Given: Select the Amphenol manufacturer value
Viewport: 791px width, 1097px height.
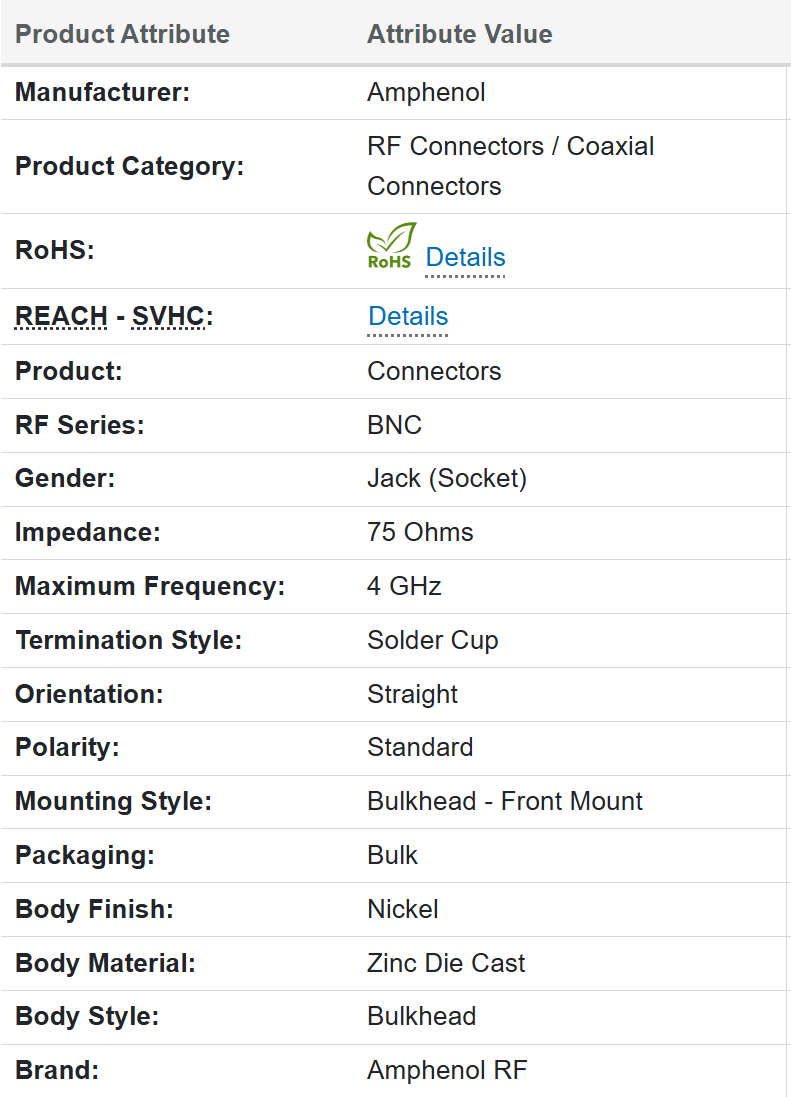Looking at the screenshot, I should pyautogui.click(x=426, y=92).
